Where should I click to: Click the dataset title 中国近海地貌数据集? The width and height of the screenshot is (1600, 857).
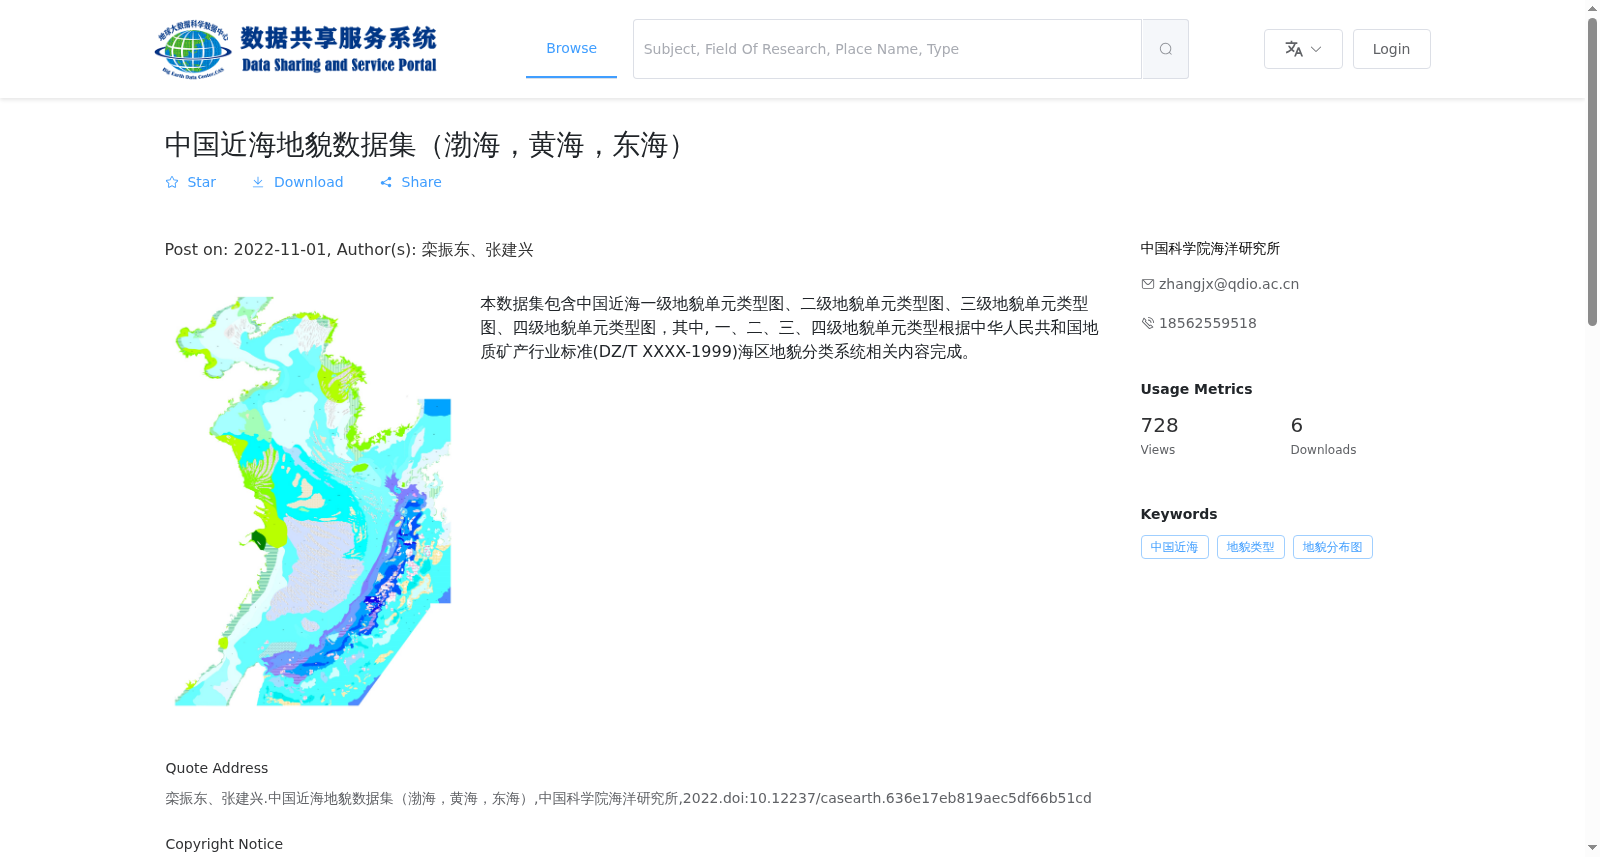428,145
